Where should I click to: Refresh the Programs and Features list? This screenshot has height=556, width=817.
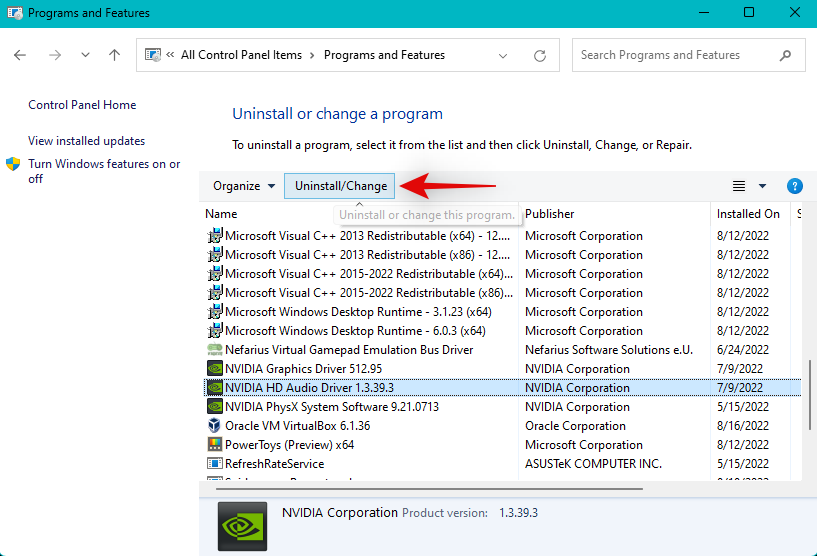click(x=540, y=55)
